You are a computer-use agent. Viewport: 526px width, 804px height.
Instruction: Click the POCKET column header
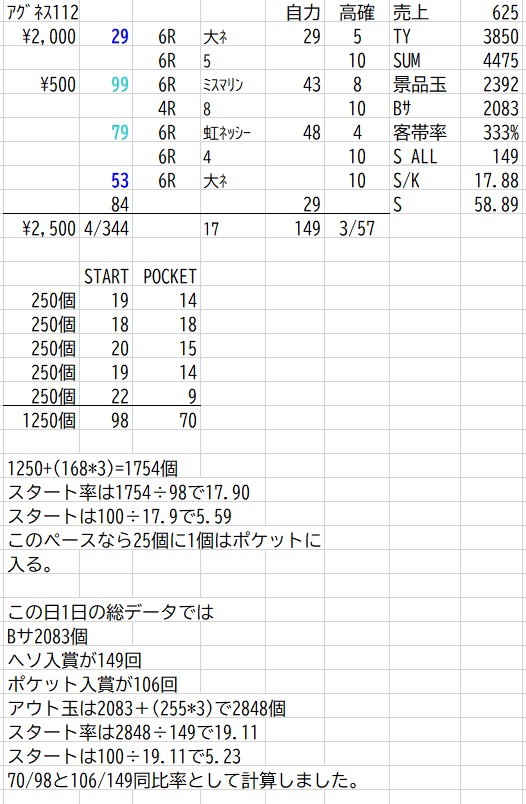tap(167, 276)
